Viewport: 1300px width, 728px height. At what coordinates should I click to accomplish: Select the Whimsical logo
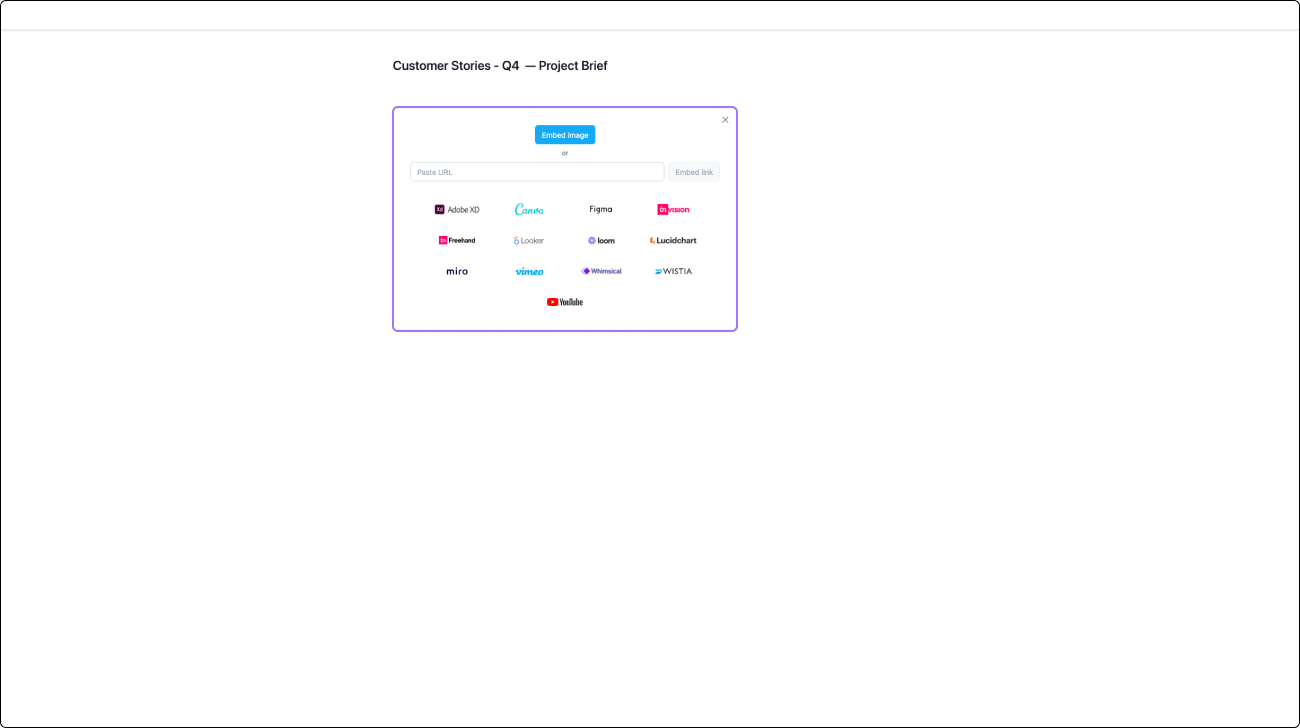[601, 271]
